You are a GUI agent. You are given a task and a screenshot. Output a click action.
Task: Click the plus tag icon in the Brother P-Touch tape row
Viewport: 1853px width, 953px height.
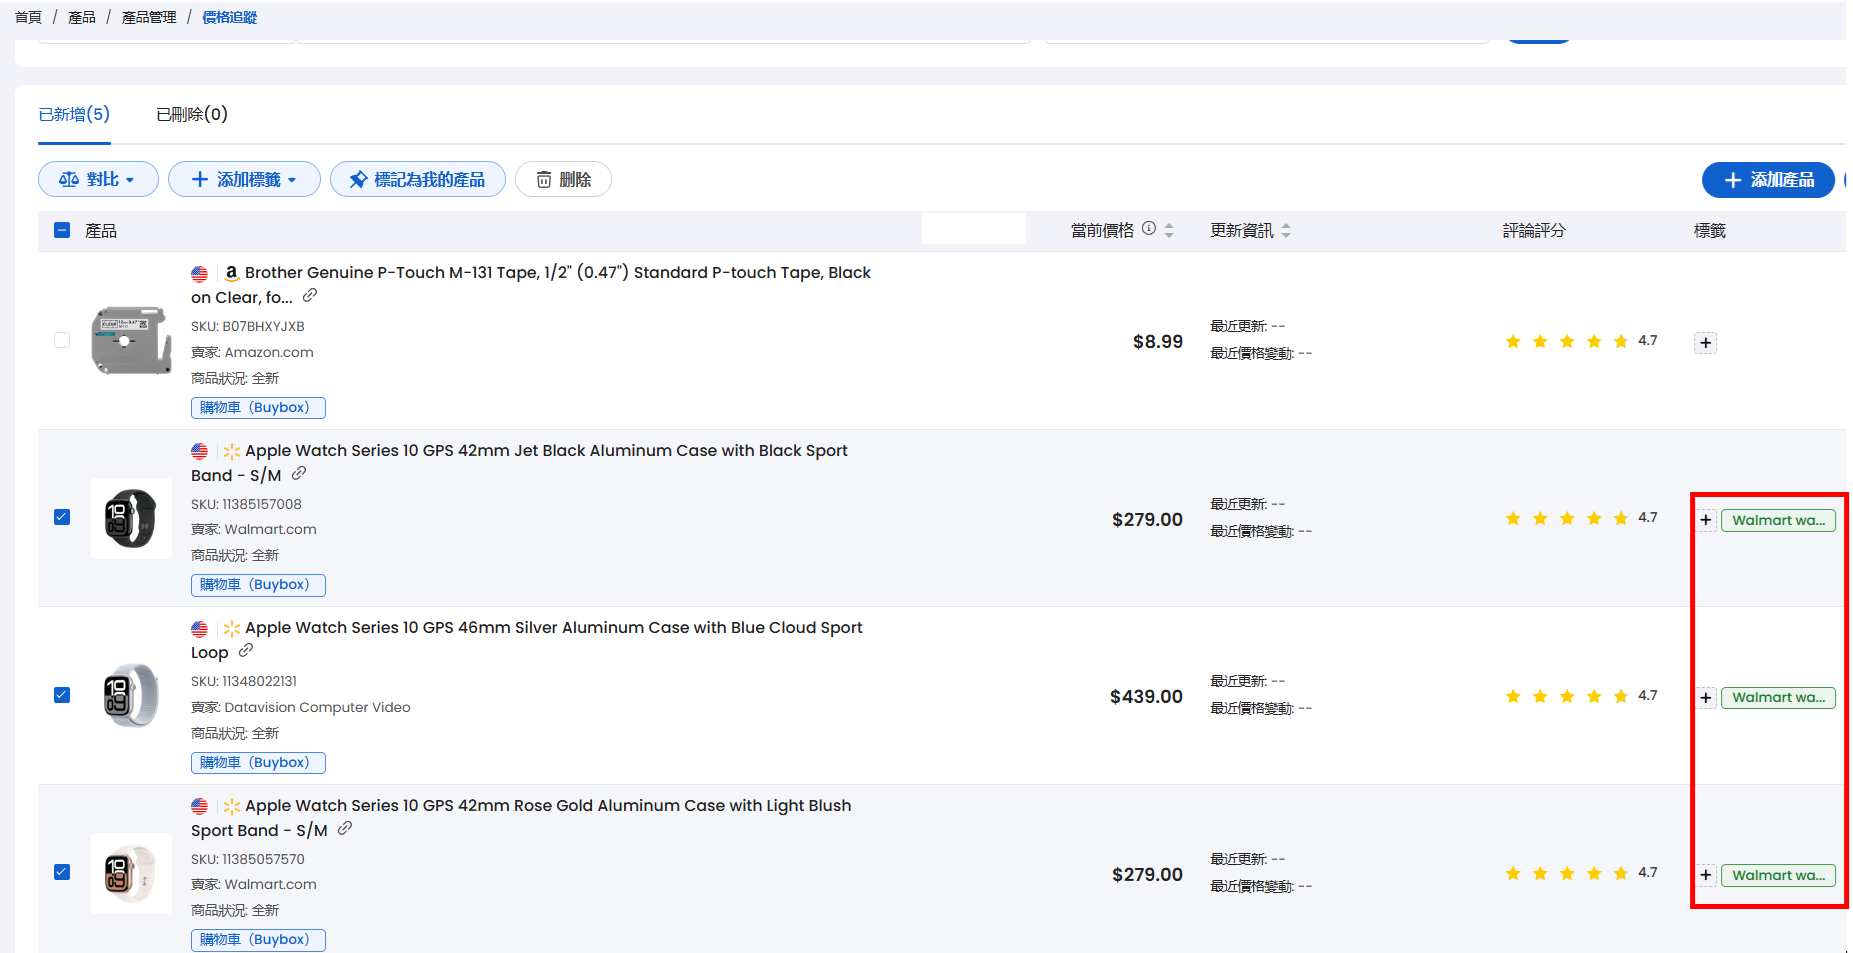pyautogui.click(x=1706, y=343)
